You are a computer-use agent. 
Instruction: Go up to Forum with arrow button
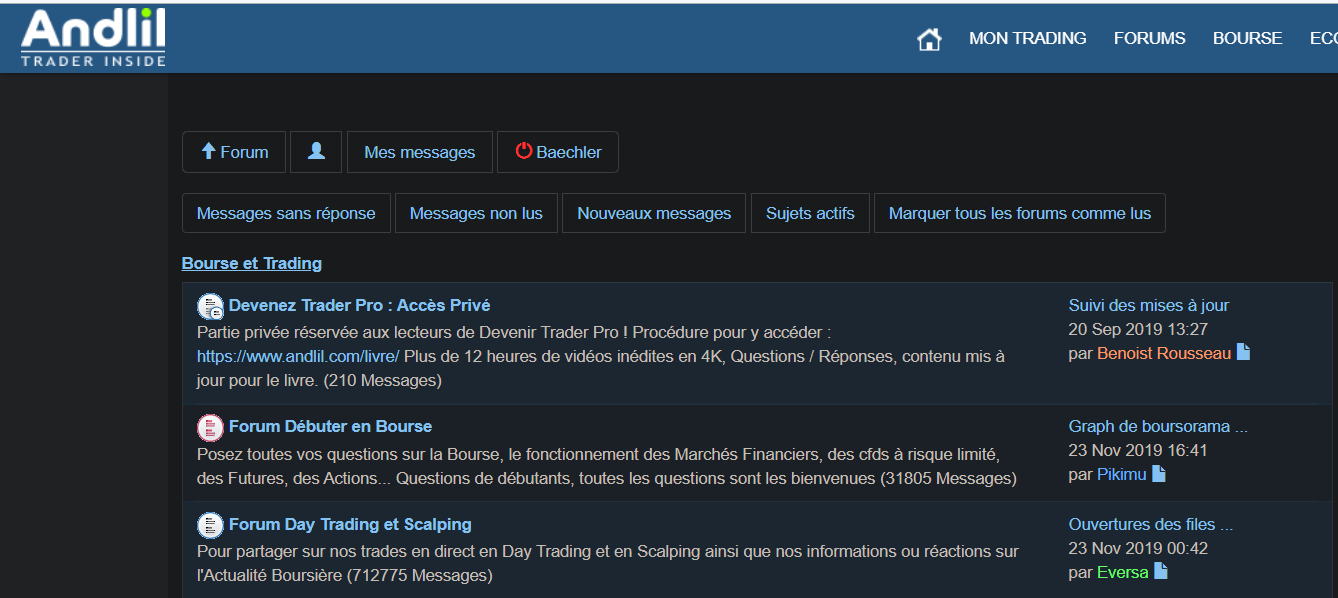pyautogui.click(x=234, y=152)
